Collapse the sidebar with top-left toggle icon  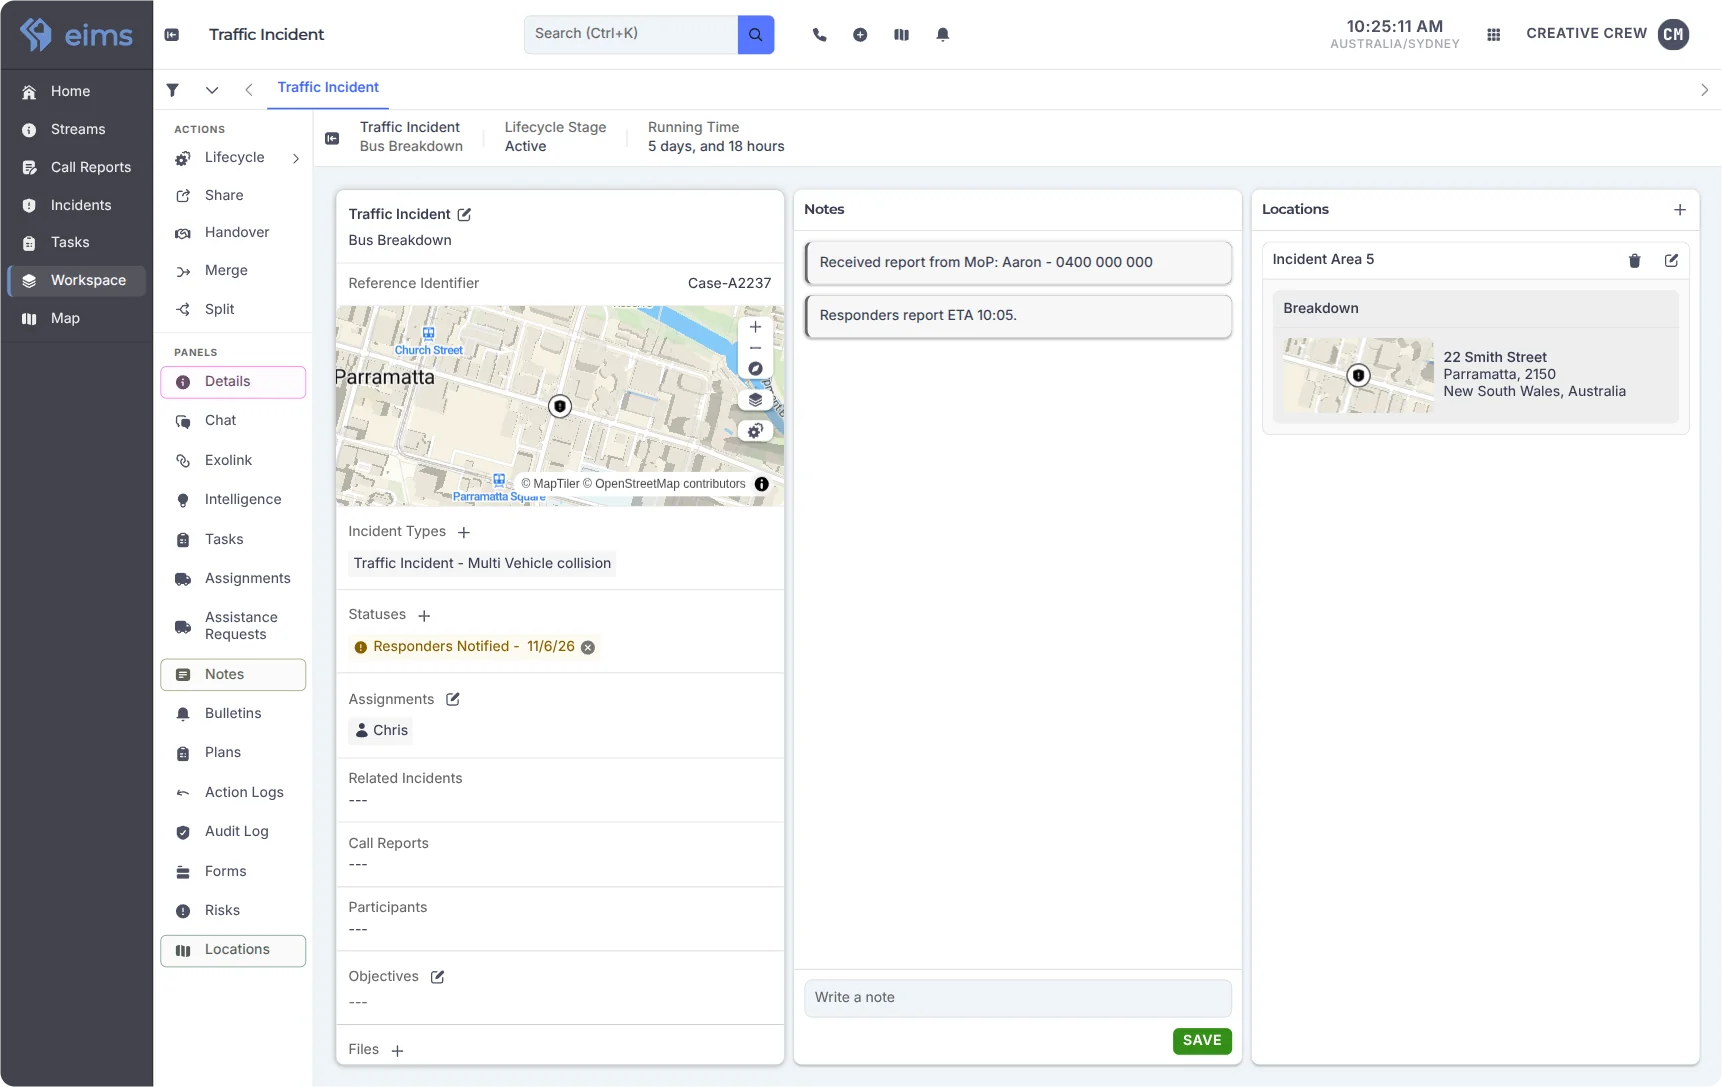tap(172, 35)
